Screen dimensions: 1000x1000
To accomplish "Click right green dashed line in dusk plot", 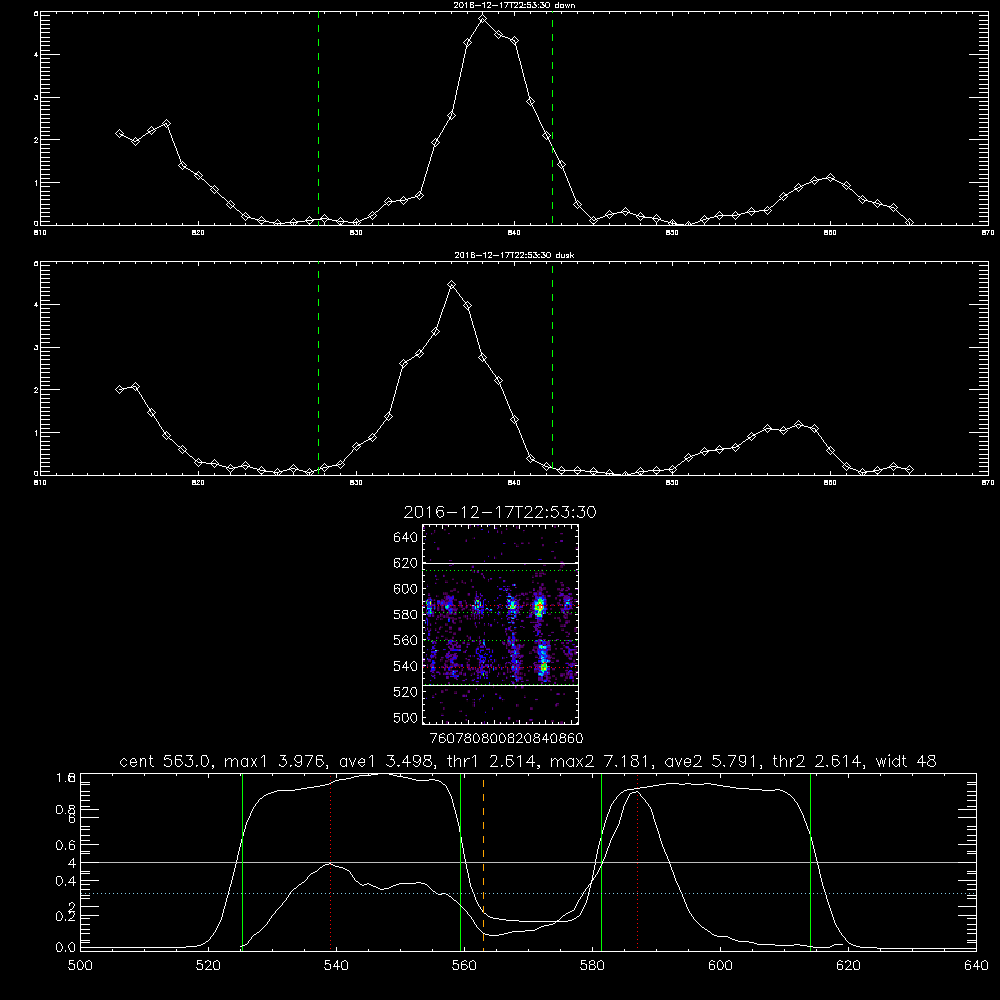I will coord(552,369).
